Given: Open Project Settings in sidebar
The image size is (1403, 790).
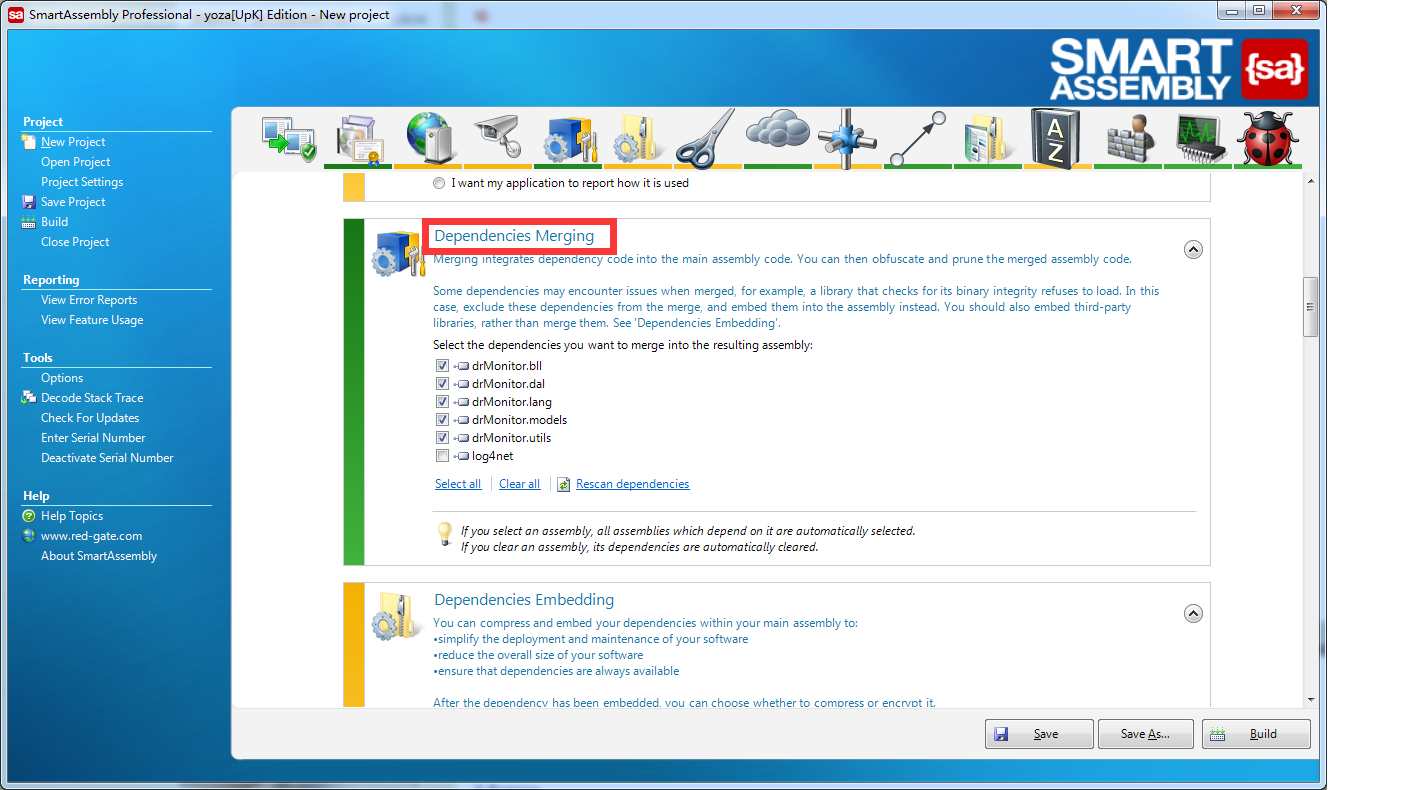Looking at the screenshot, I should point(82,182).
